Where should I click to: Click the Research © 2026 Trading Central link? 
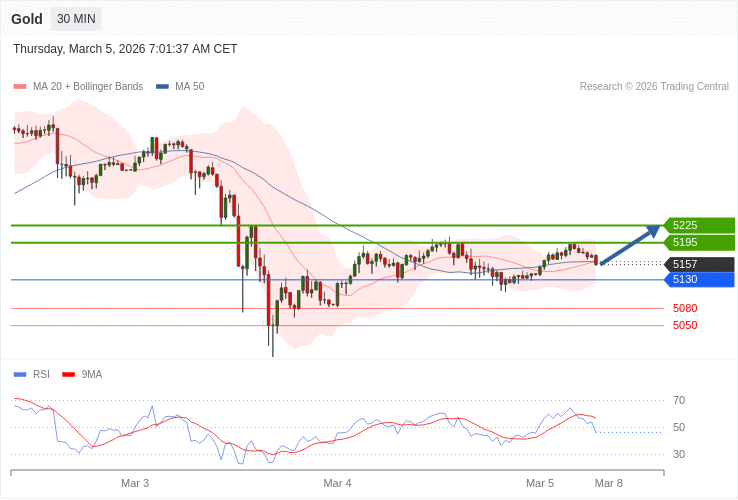654,87
